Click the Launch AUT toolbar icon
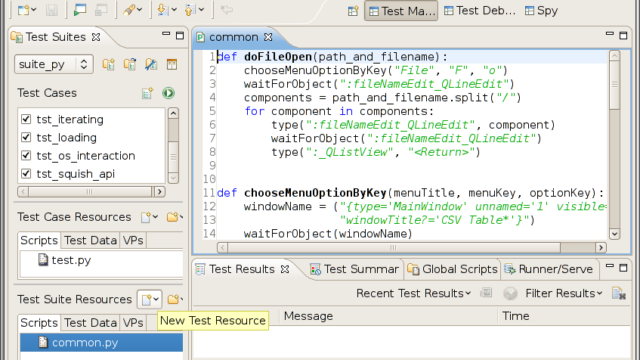Screen dimensions: 640x360 click(x=80, y=10)
